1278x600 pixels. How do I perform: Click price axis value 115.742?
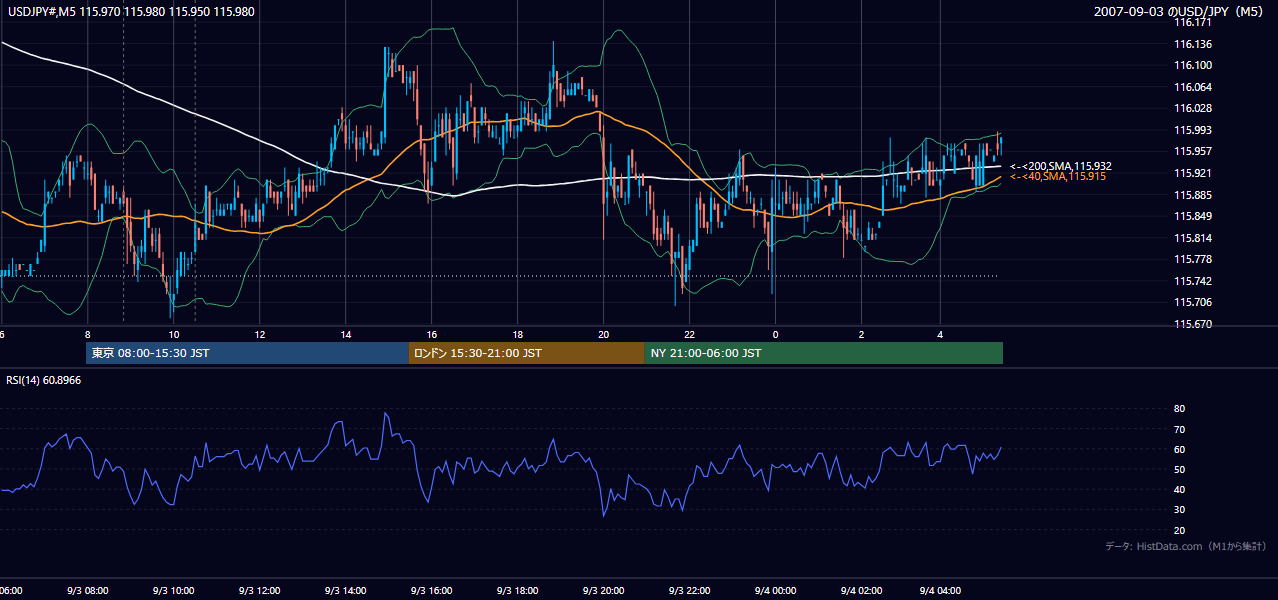pyautogui.click(x=1193, y=281)
